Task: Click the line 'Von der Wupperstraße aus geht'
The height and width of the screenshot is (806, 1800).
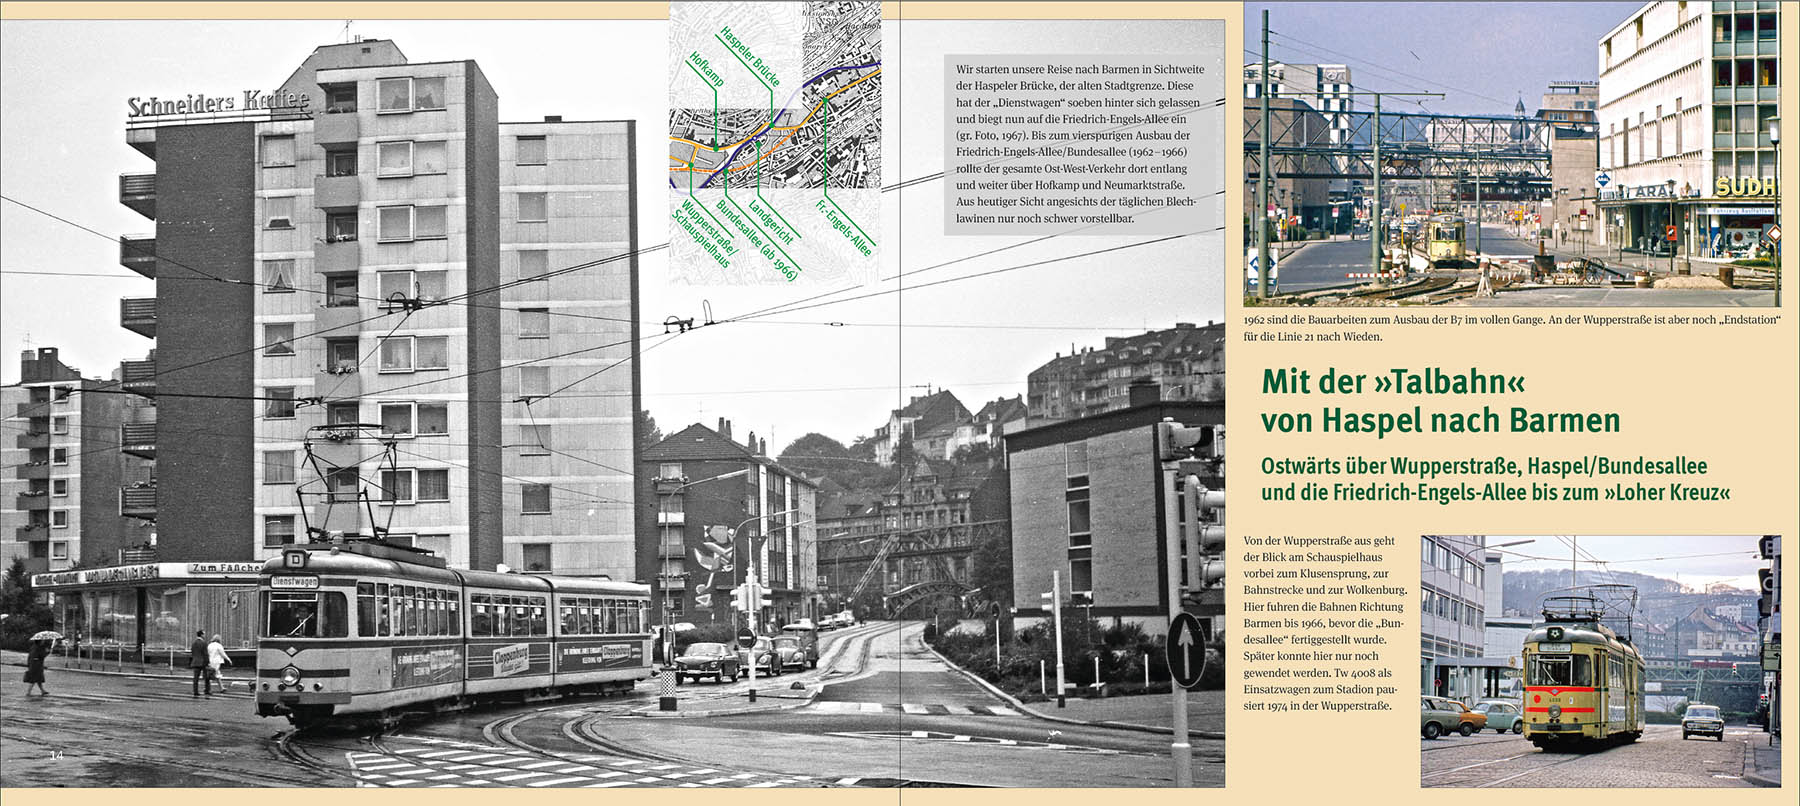Action: [1319, 541]
